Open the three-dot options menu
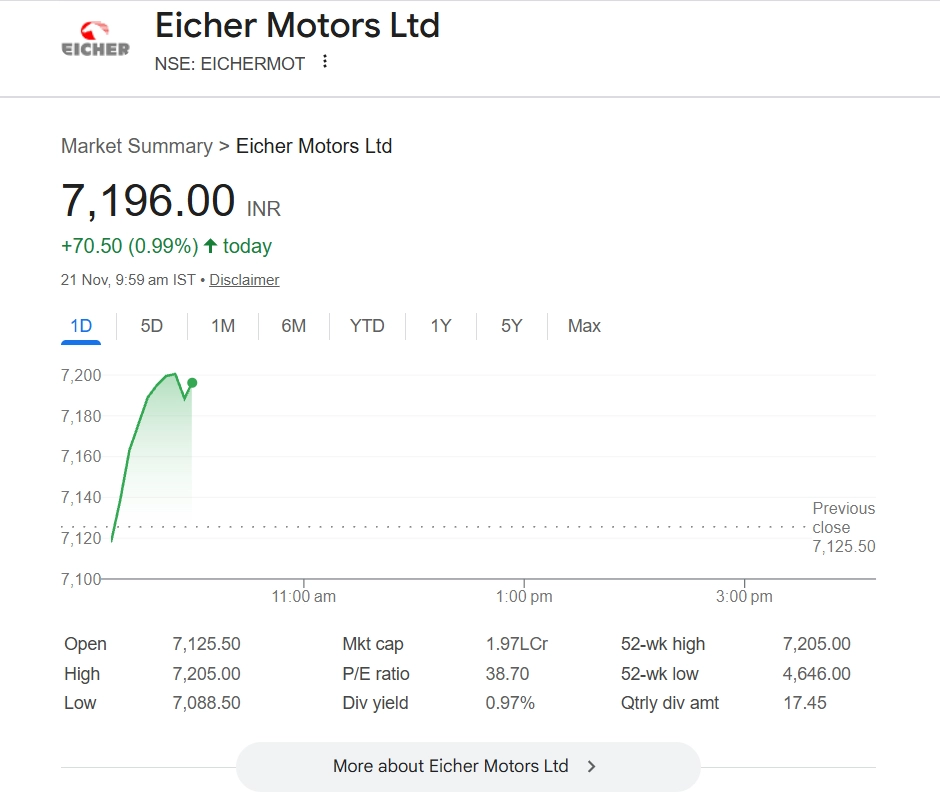The width and height of the screenshot is (940, 798). (x=324, y=62)
